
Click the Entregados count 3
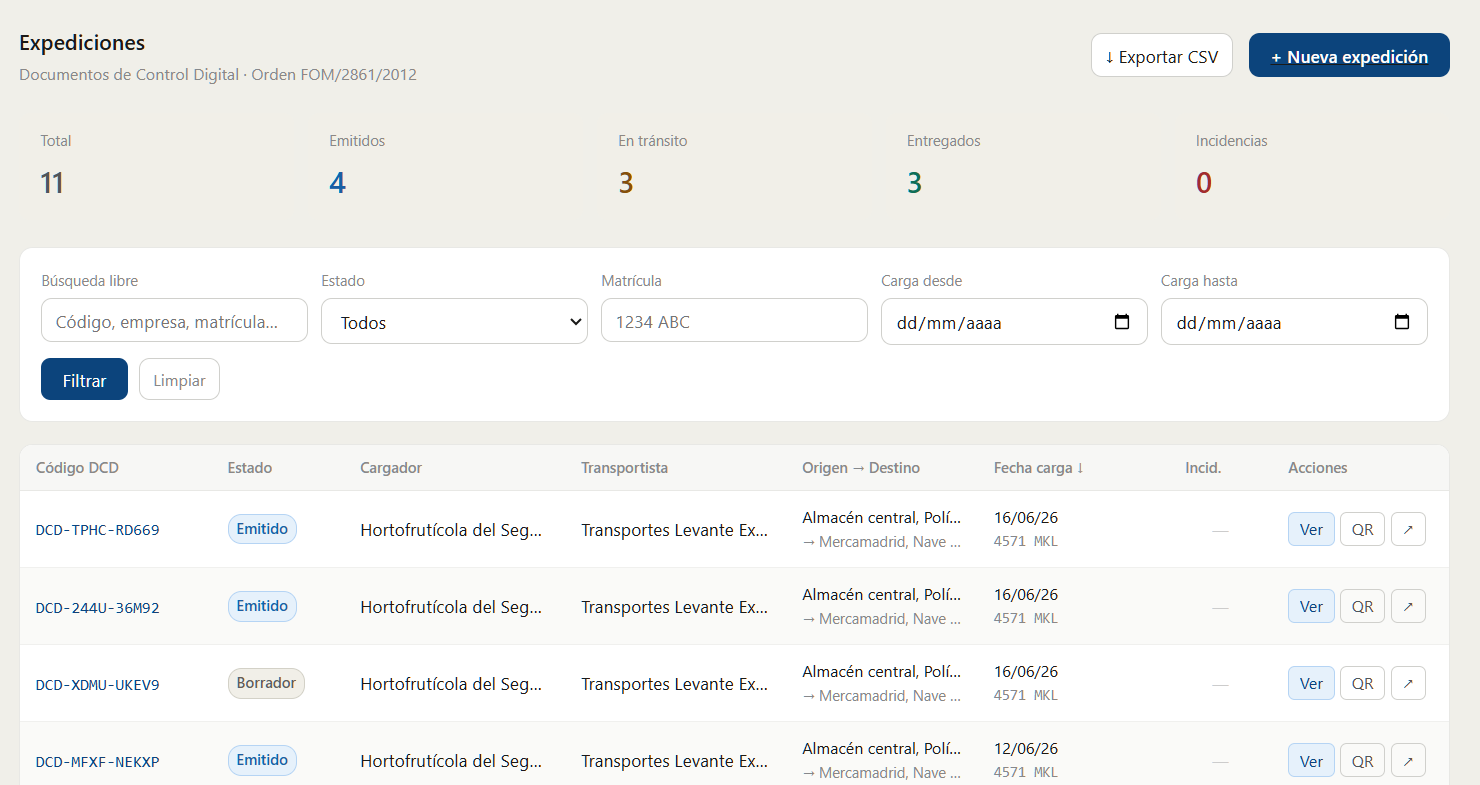coord(915,183)
